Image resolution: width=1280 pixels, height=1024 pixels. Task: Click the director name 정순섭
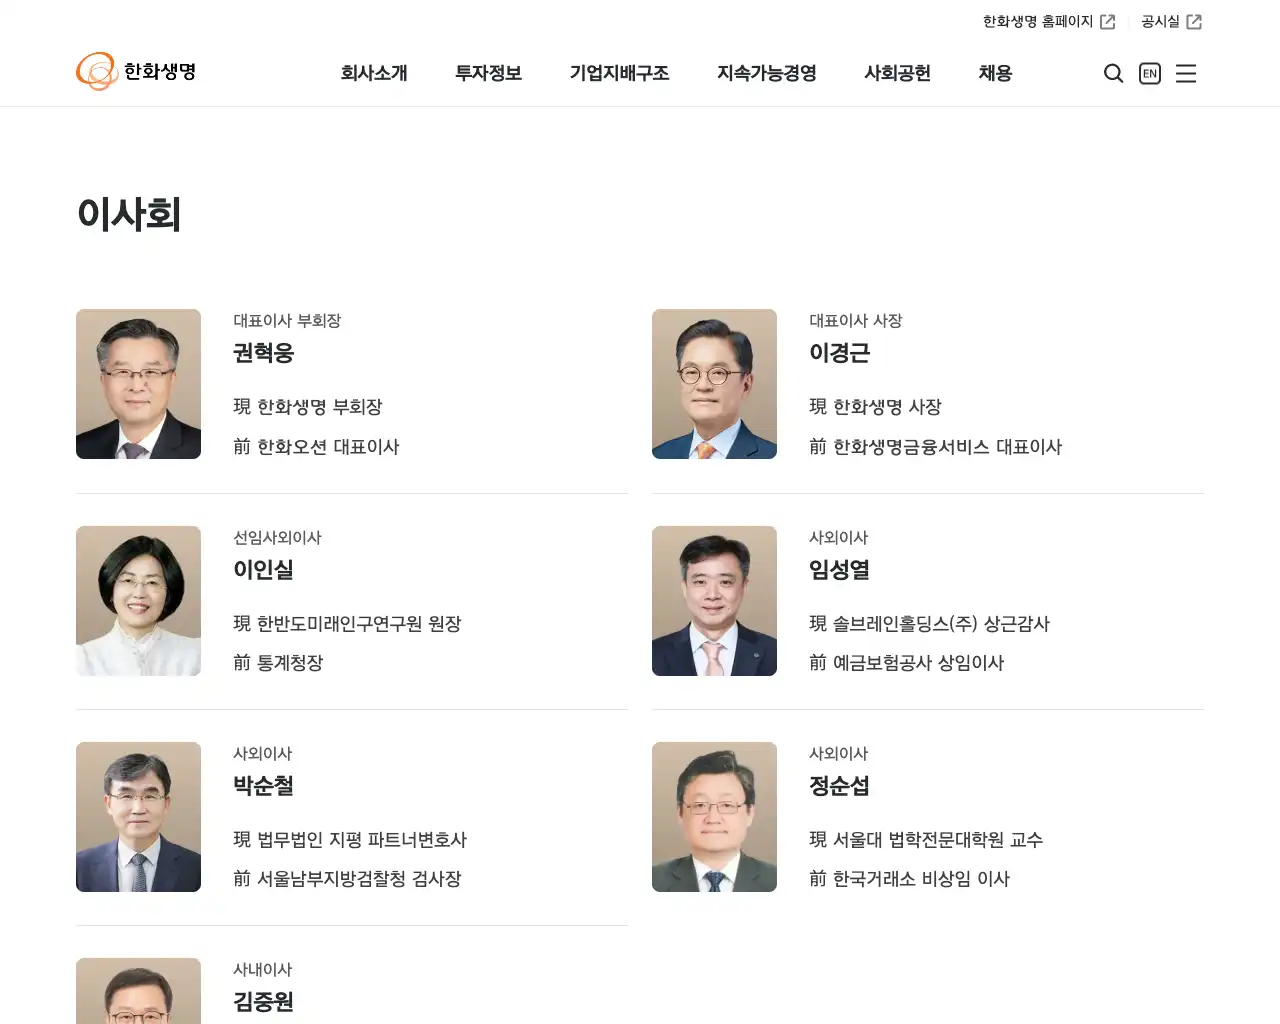(x=839, y=786)
